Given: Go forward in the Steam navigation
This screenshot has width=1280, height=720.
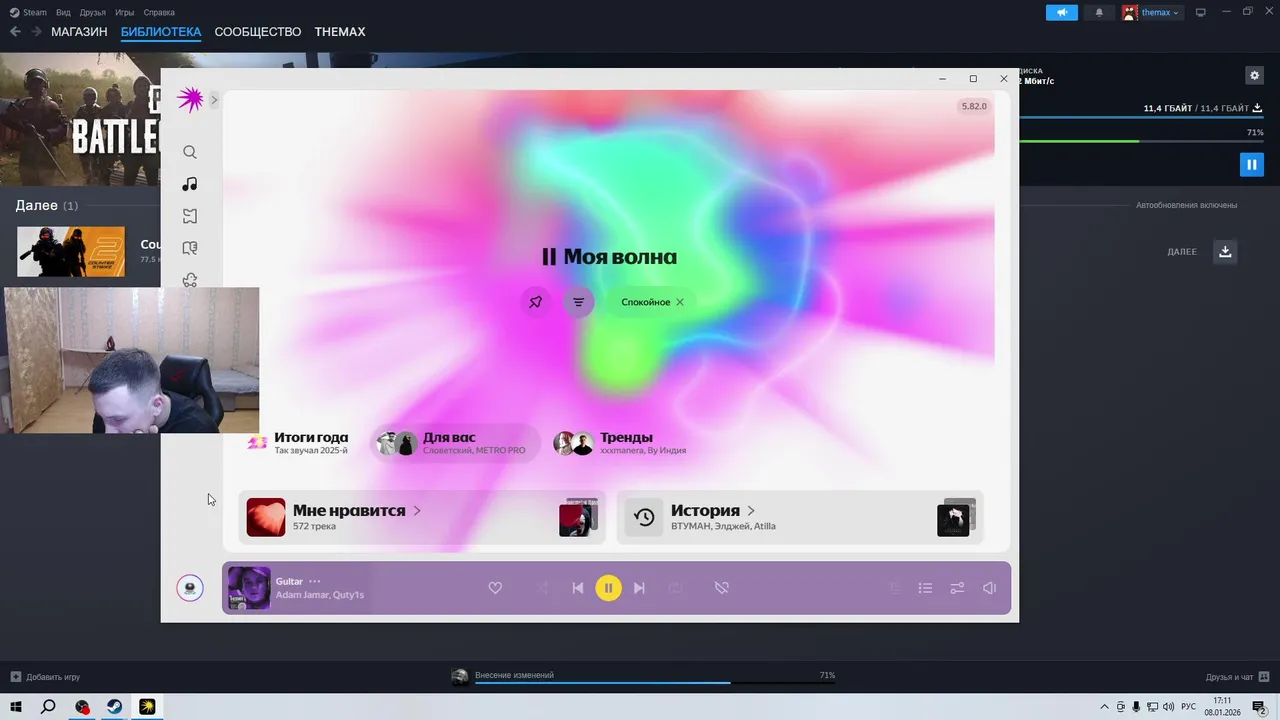Looking at the screenshot, I should (x=36, y=32).
